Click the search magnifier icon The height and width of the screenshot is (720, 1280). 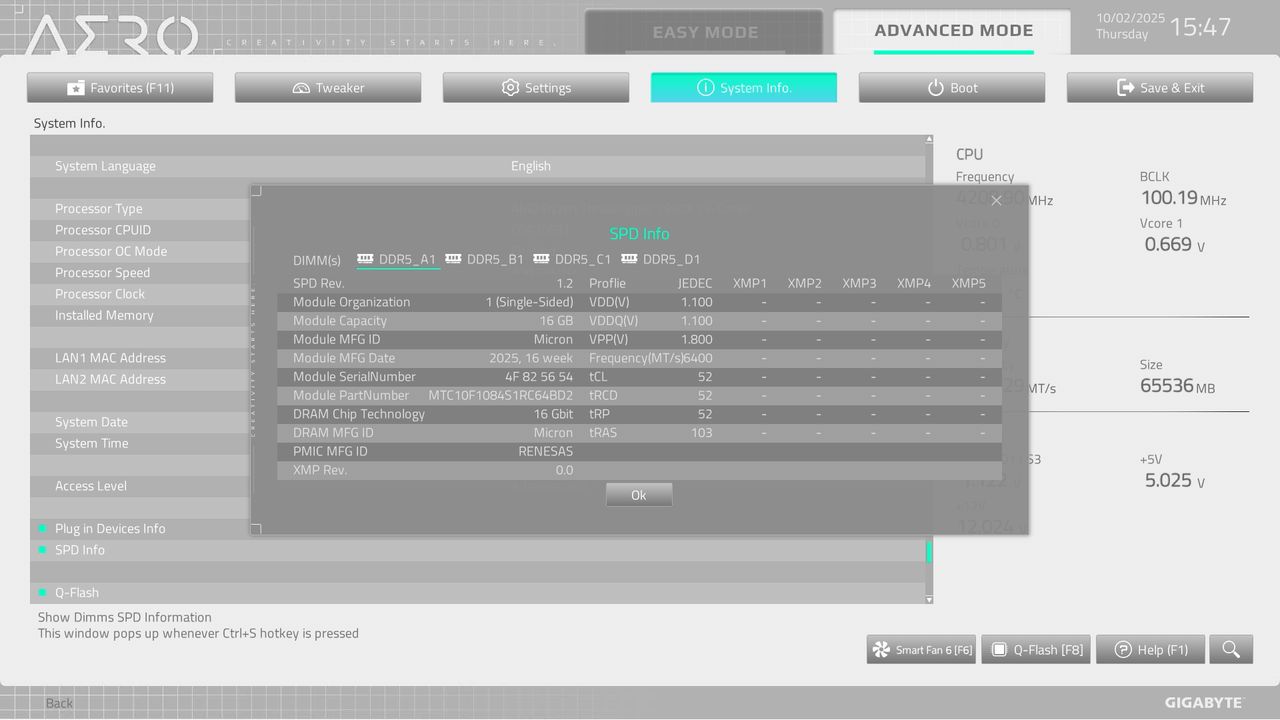(1231, 649)
